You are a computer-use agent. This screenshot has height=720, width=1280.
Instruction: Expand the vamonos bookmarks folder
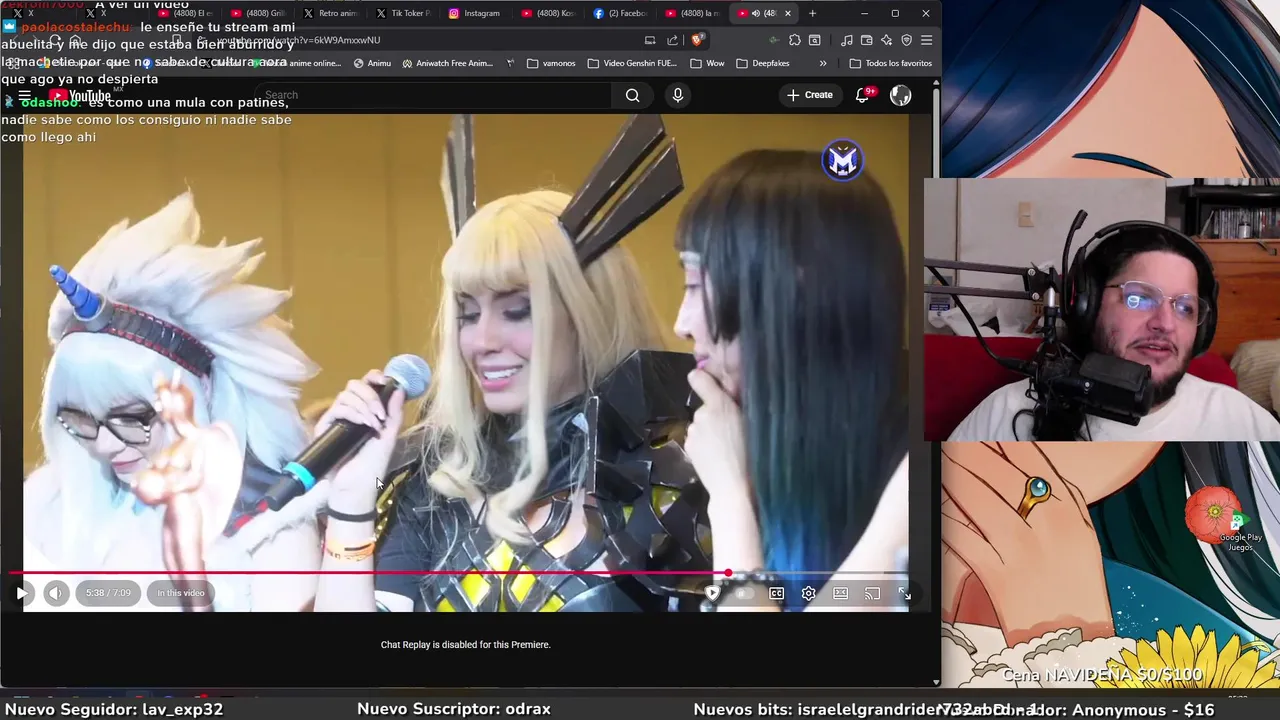click(551, 63)
